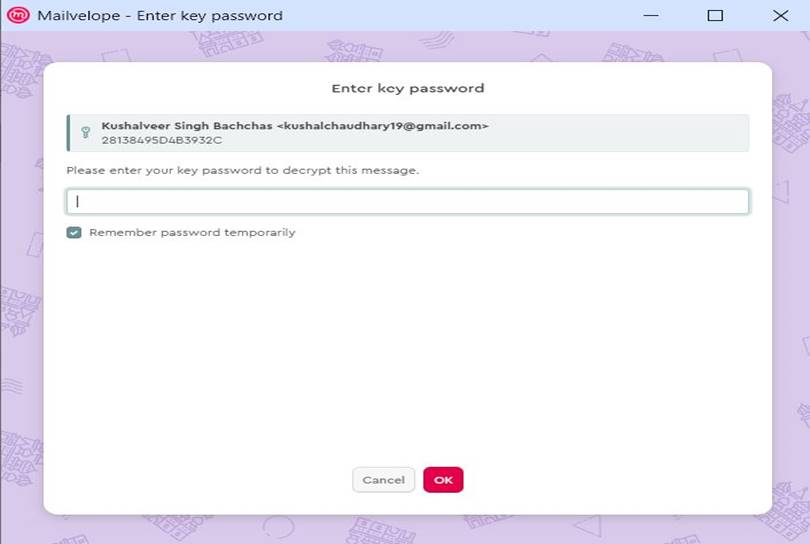Cancel the password prompt

383,480
